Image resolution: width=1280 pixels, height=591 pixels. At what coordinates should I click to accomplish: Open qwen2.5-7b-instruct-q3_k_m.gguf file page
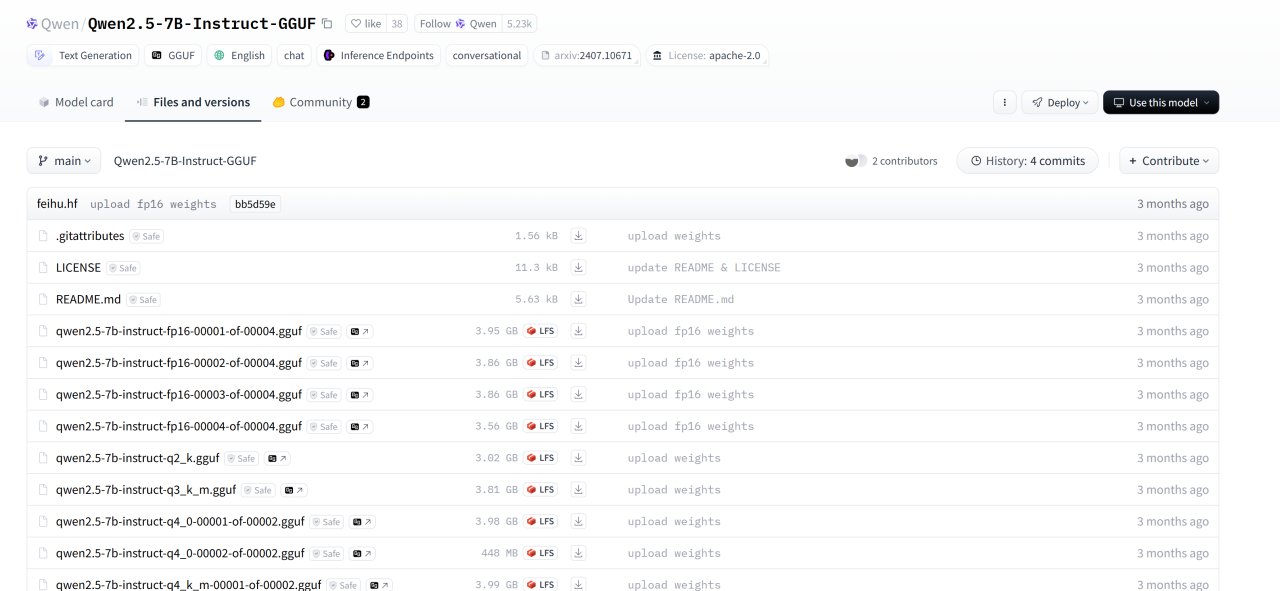[x=146, y=490]
